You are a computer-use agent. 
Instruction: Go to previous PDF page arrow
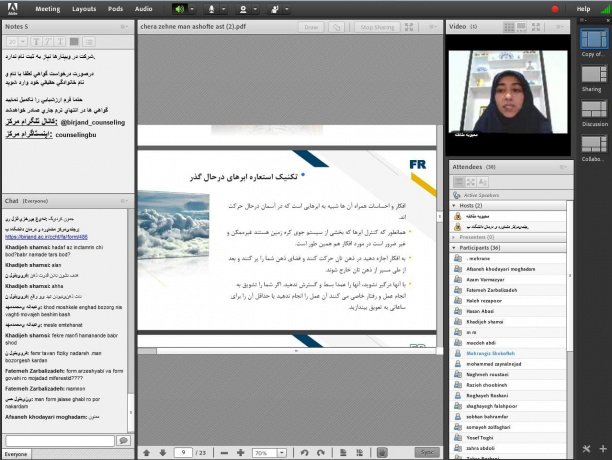click(x=146, y=453)
